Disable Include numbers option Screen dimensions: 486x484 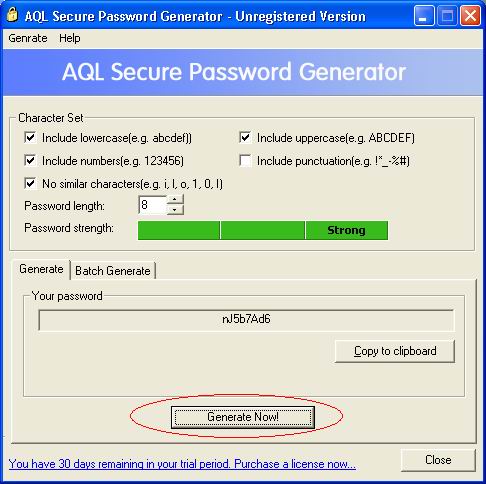(x=30, y=160)
